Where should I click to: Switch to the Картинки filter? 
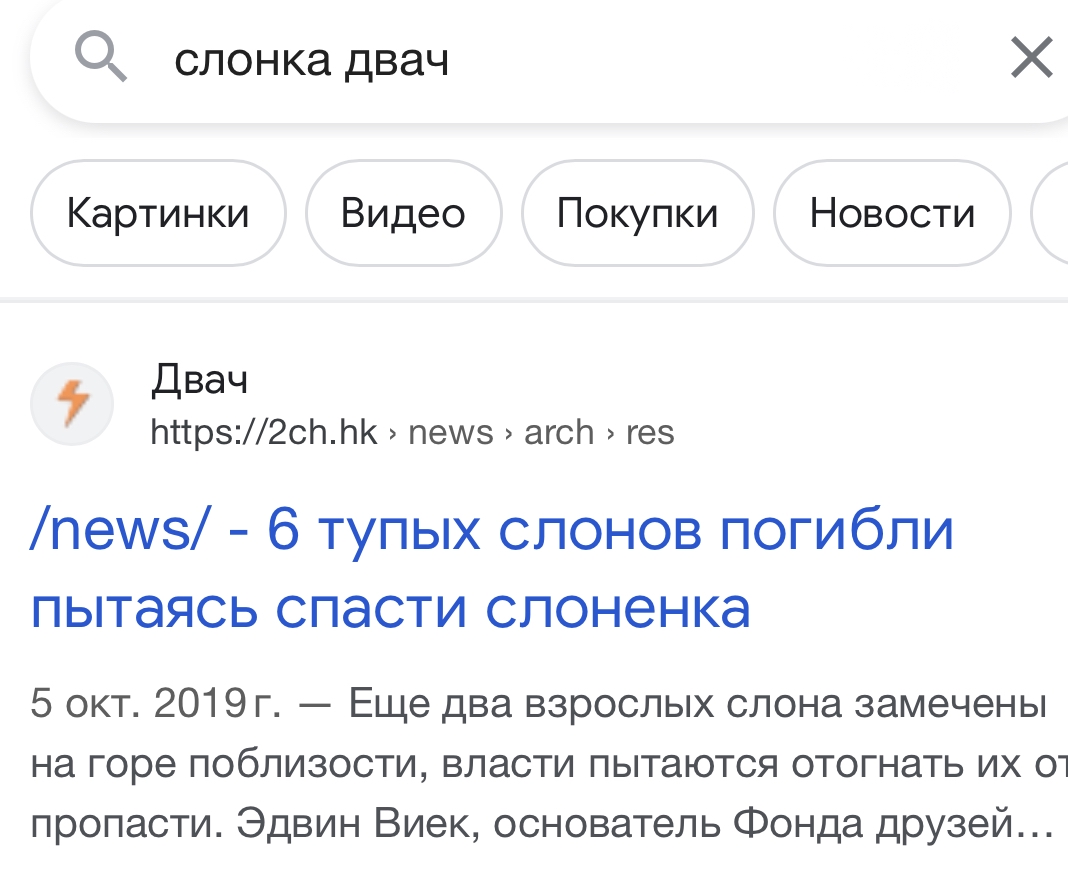[x=158, y=213]
